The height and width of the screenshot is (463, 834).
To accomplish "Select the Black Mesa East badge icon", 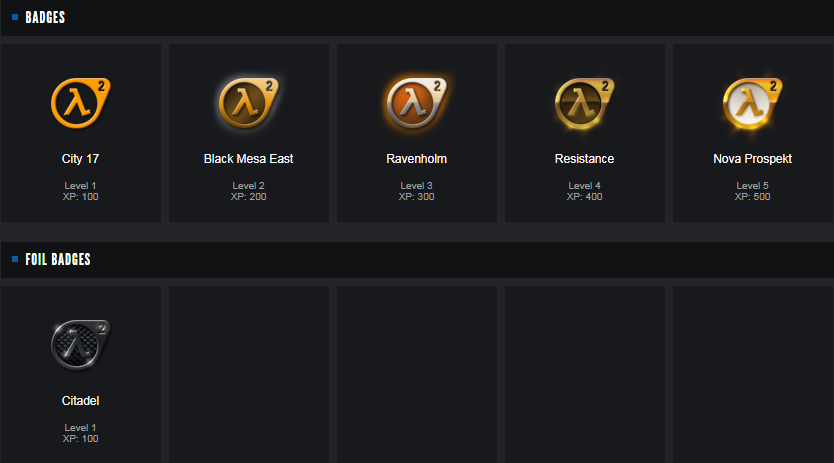I will click(248, 102).
